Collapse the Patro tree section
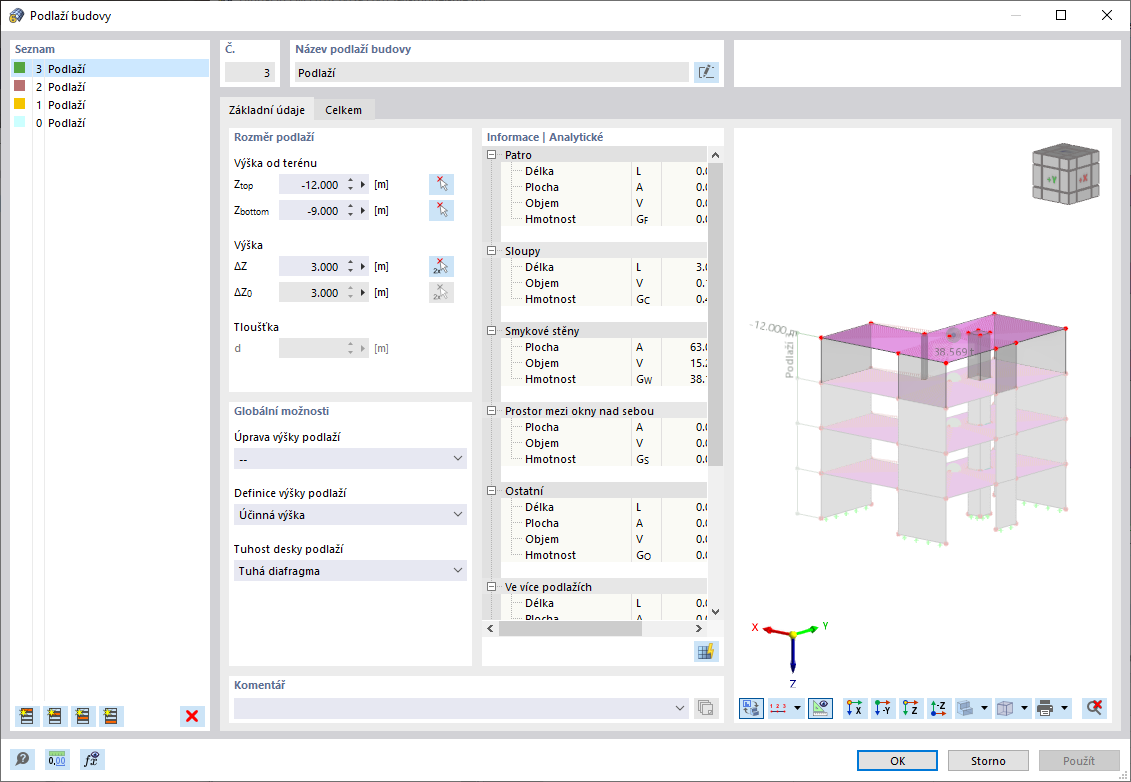The image size is (1131, 782). [492, 155]
